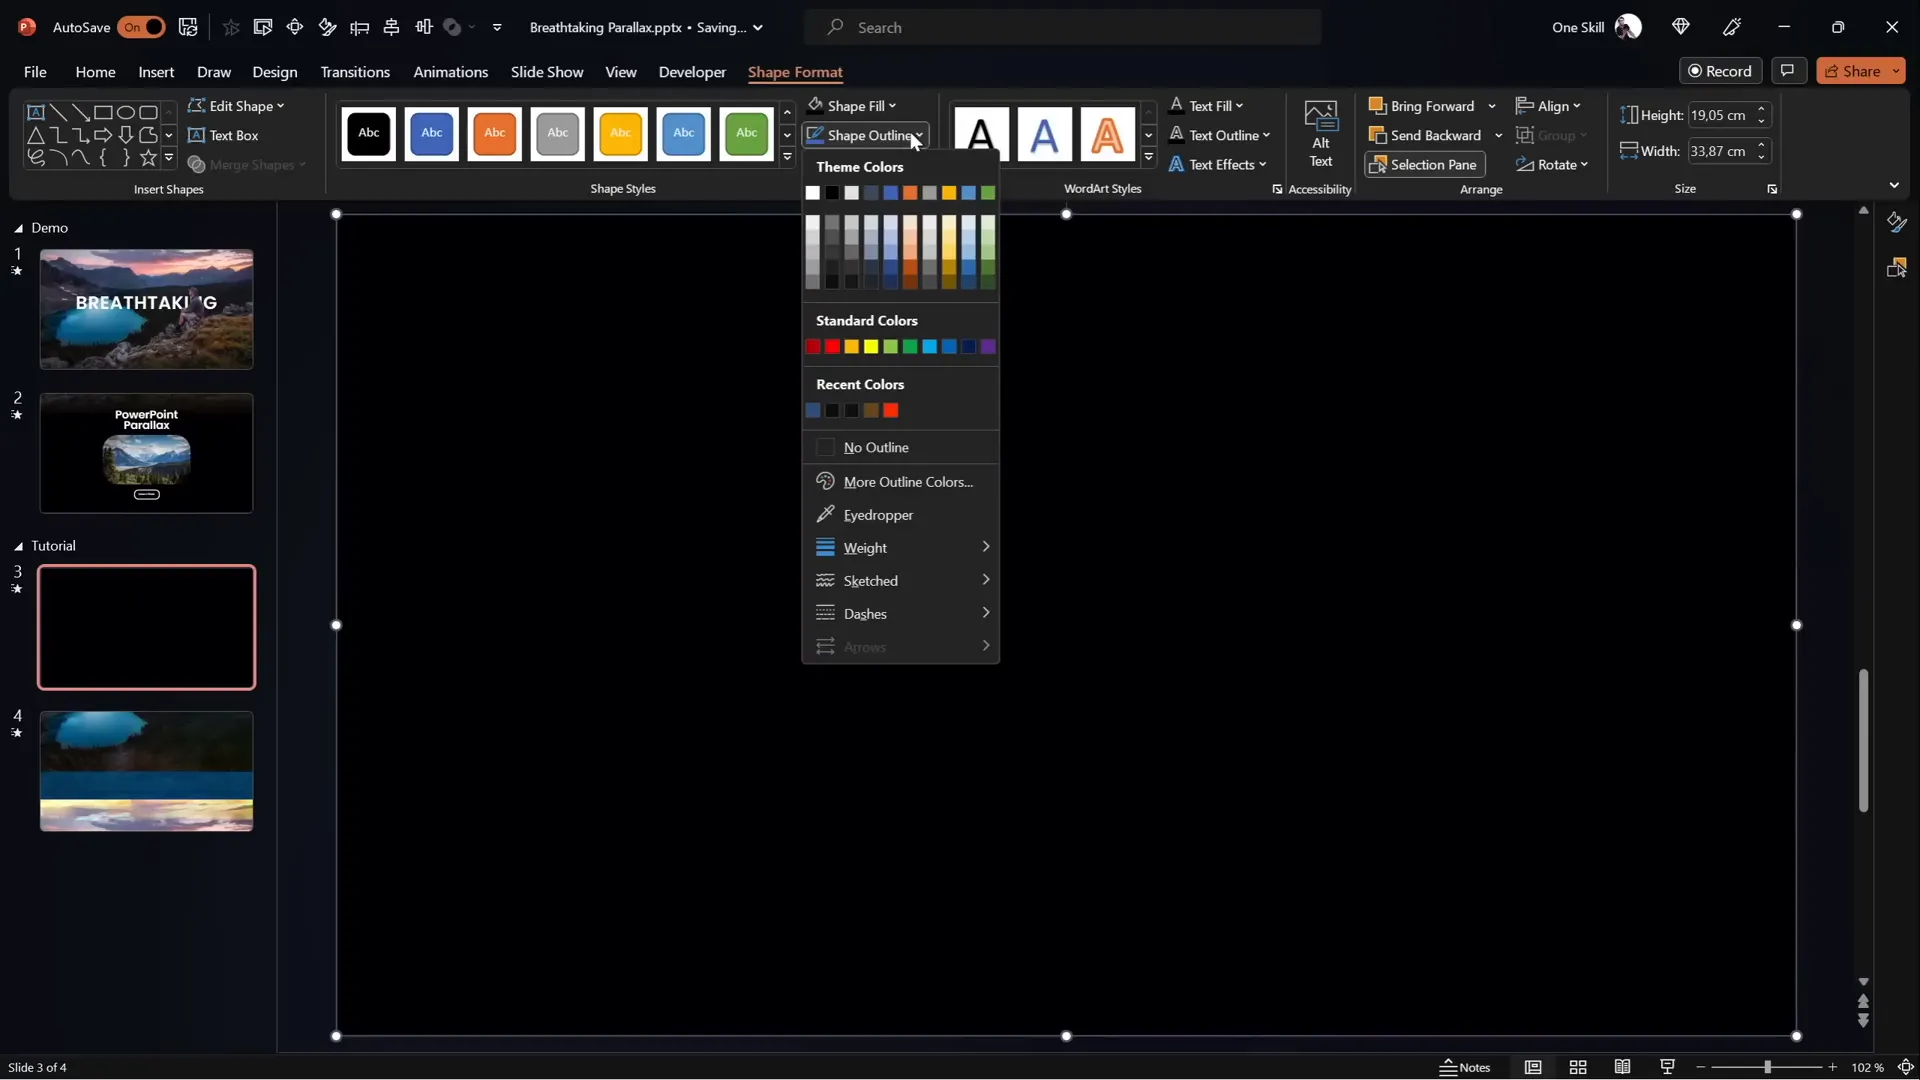
Task: Select slide 4 thumbnail in the panel
Action: point(145,770)
